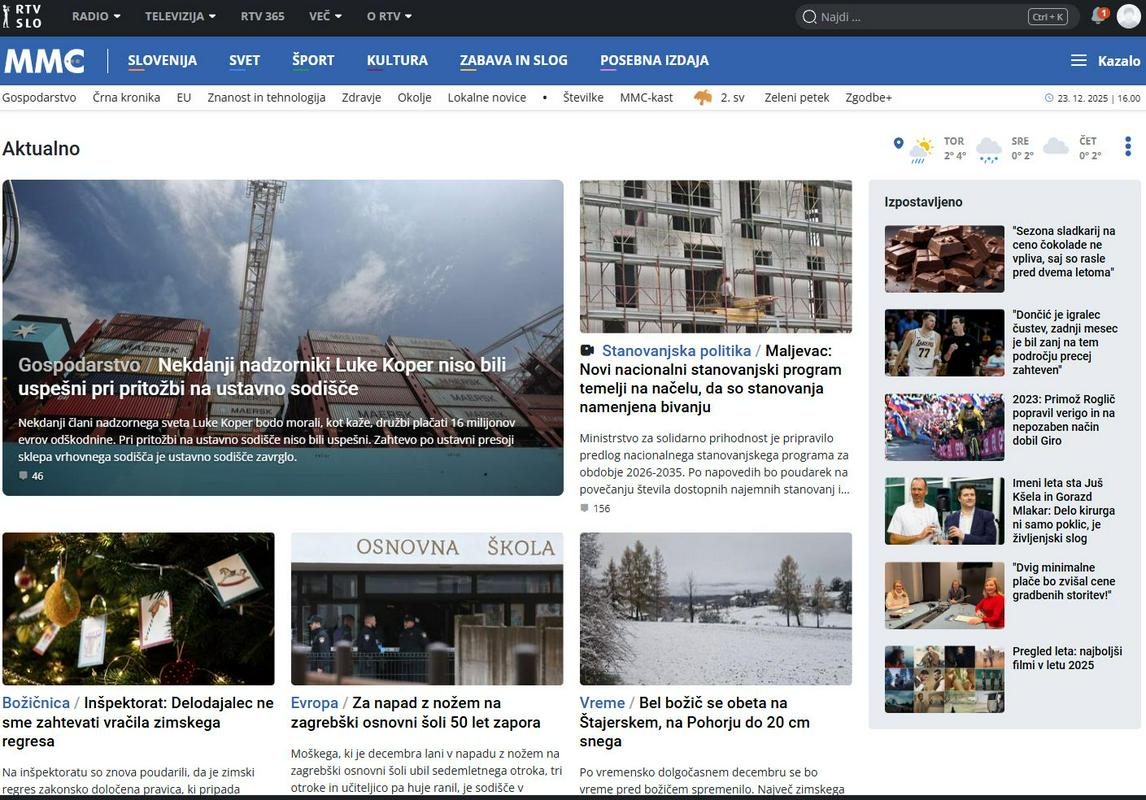Open the Črna kronika subcategory link

coord(126,98)
